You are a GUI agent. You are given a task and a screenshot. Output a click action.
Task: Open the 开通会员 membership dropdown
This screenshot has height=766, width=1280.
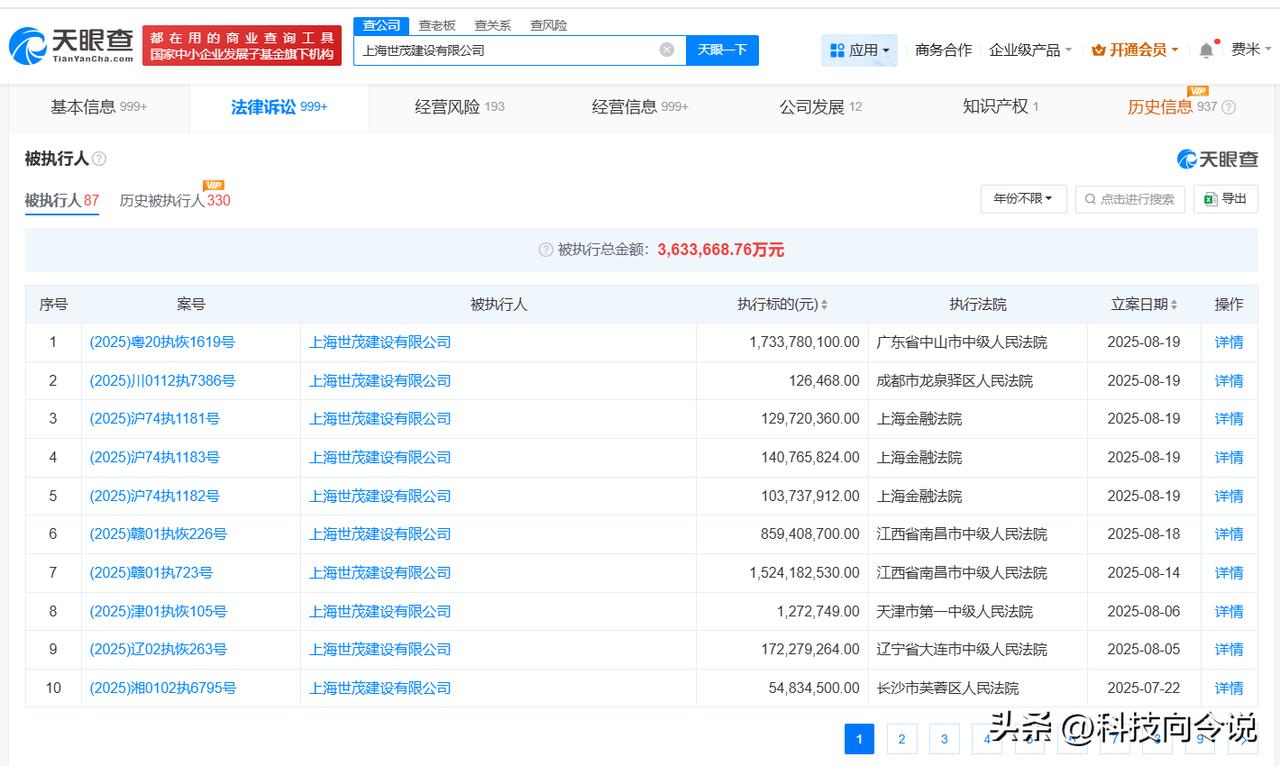(x=1135, y=50)
